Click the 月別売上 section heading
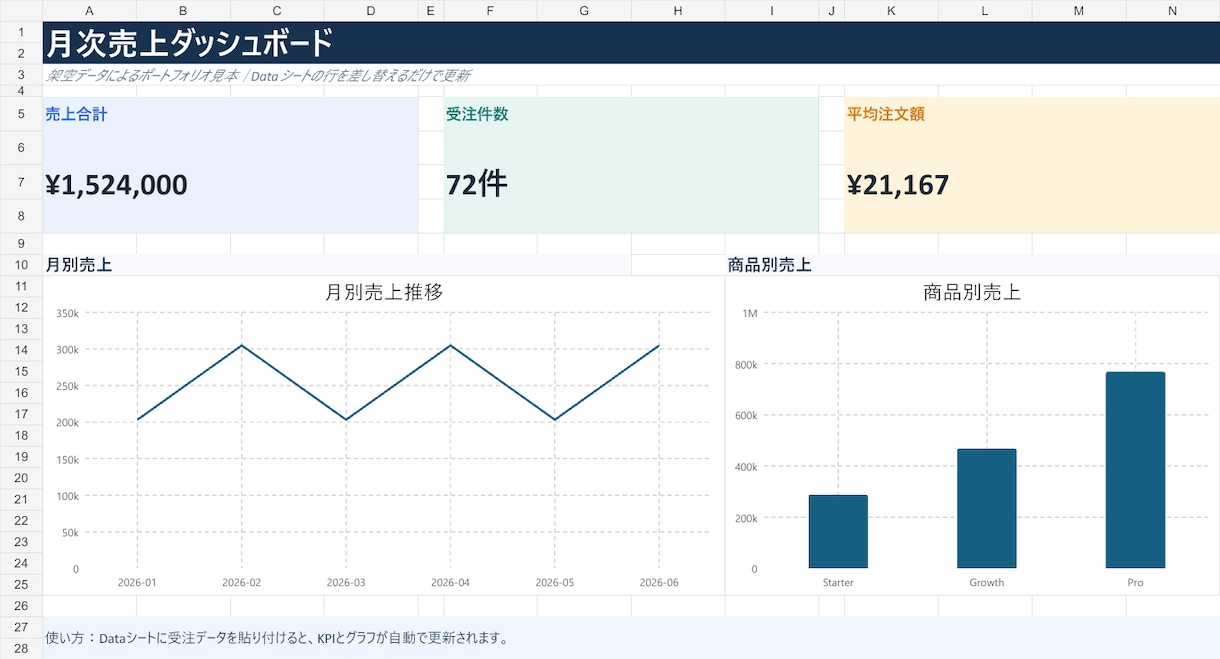This screenshot has height=659, width=1220. 79,265
